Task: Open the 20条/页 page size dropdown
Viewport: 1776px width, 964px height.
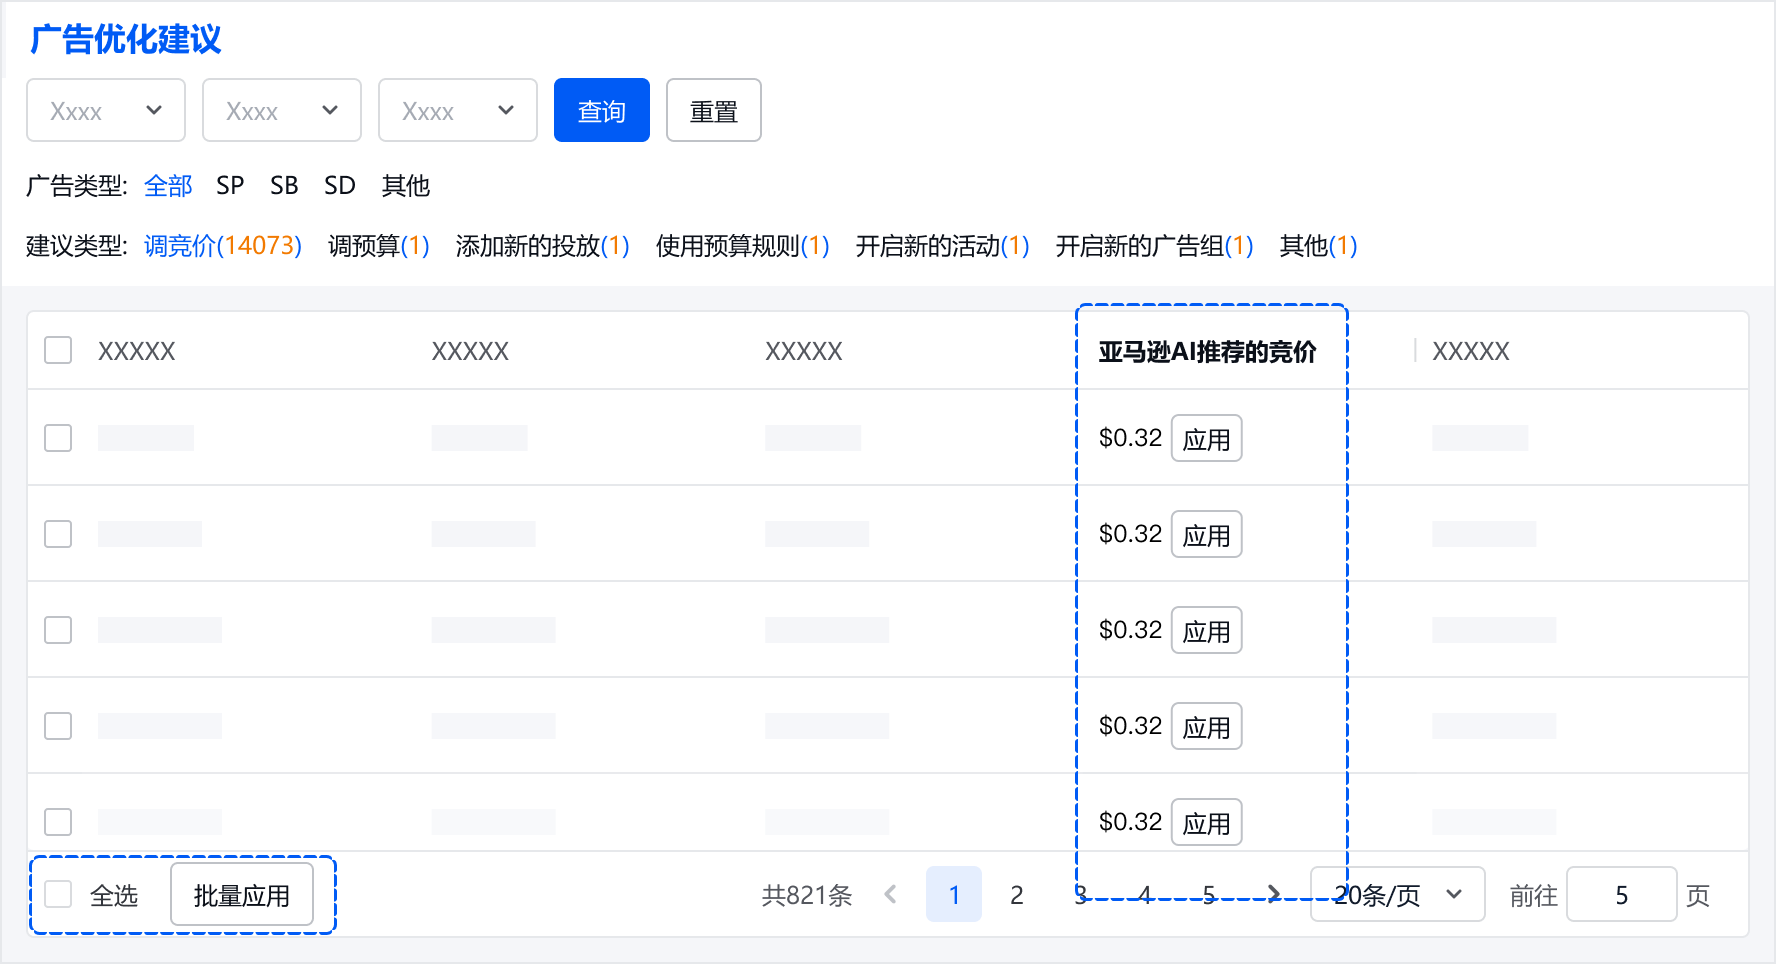Action: click(1398, 894)
